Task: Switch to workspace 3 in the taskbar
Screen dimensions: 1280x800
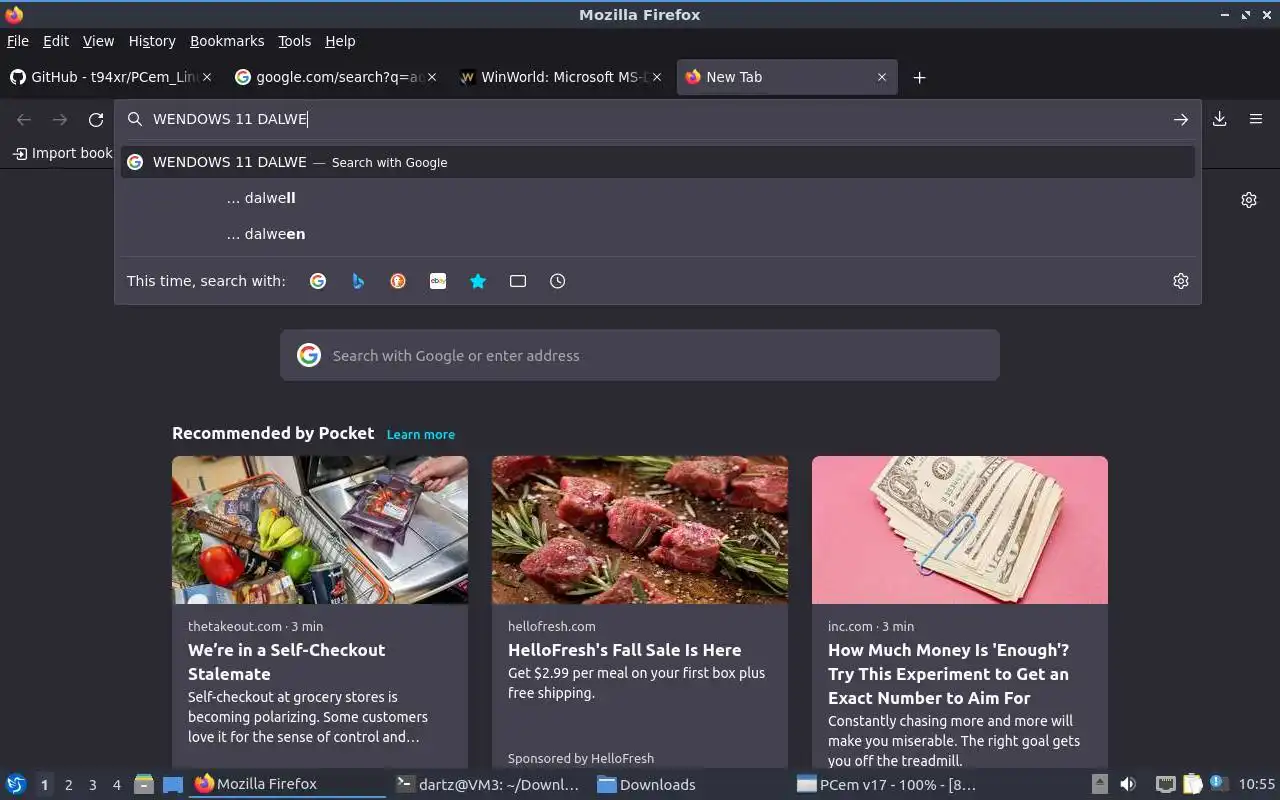Action: 92,785
